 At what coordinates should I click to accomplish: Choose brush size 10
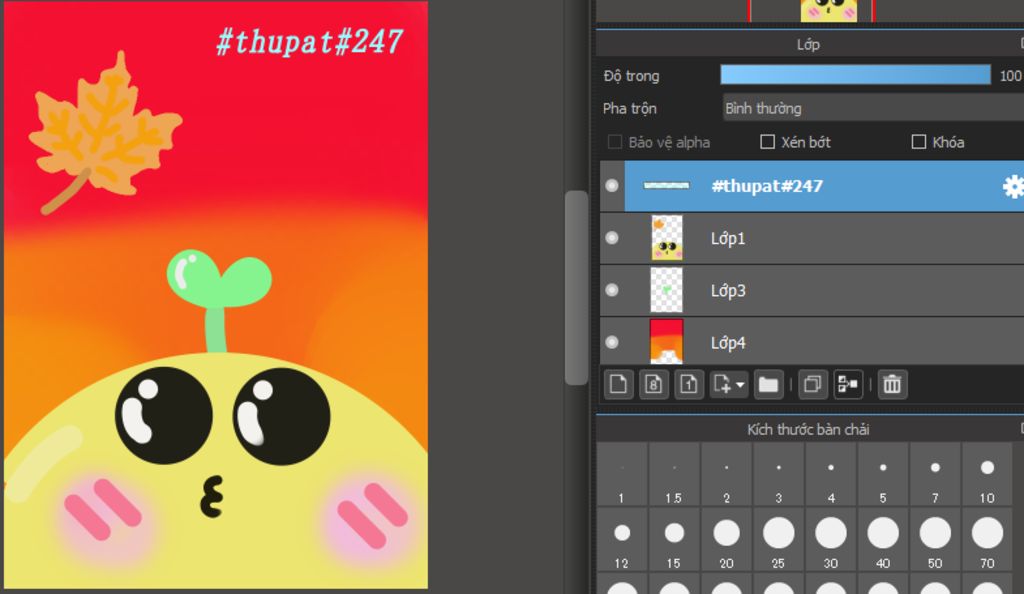987,475
